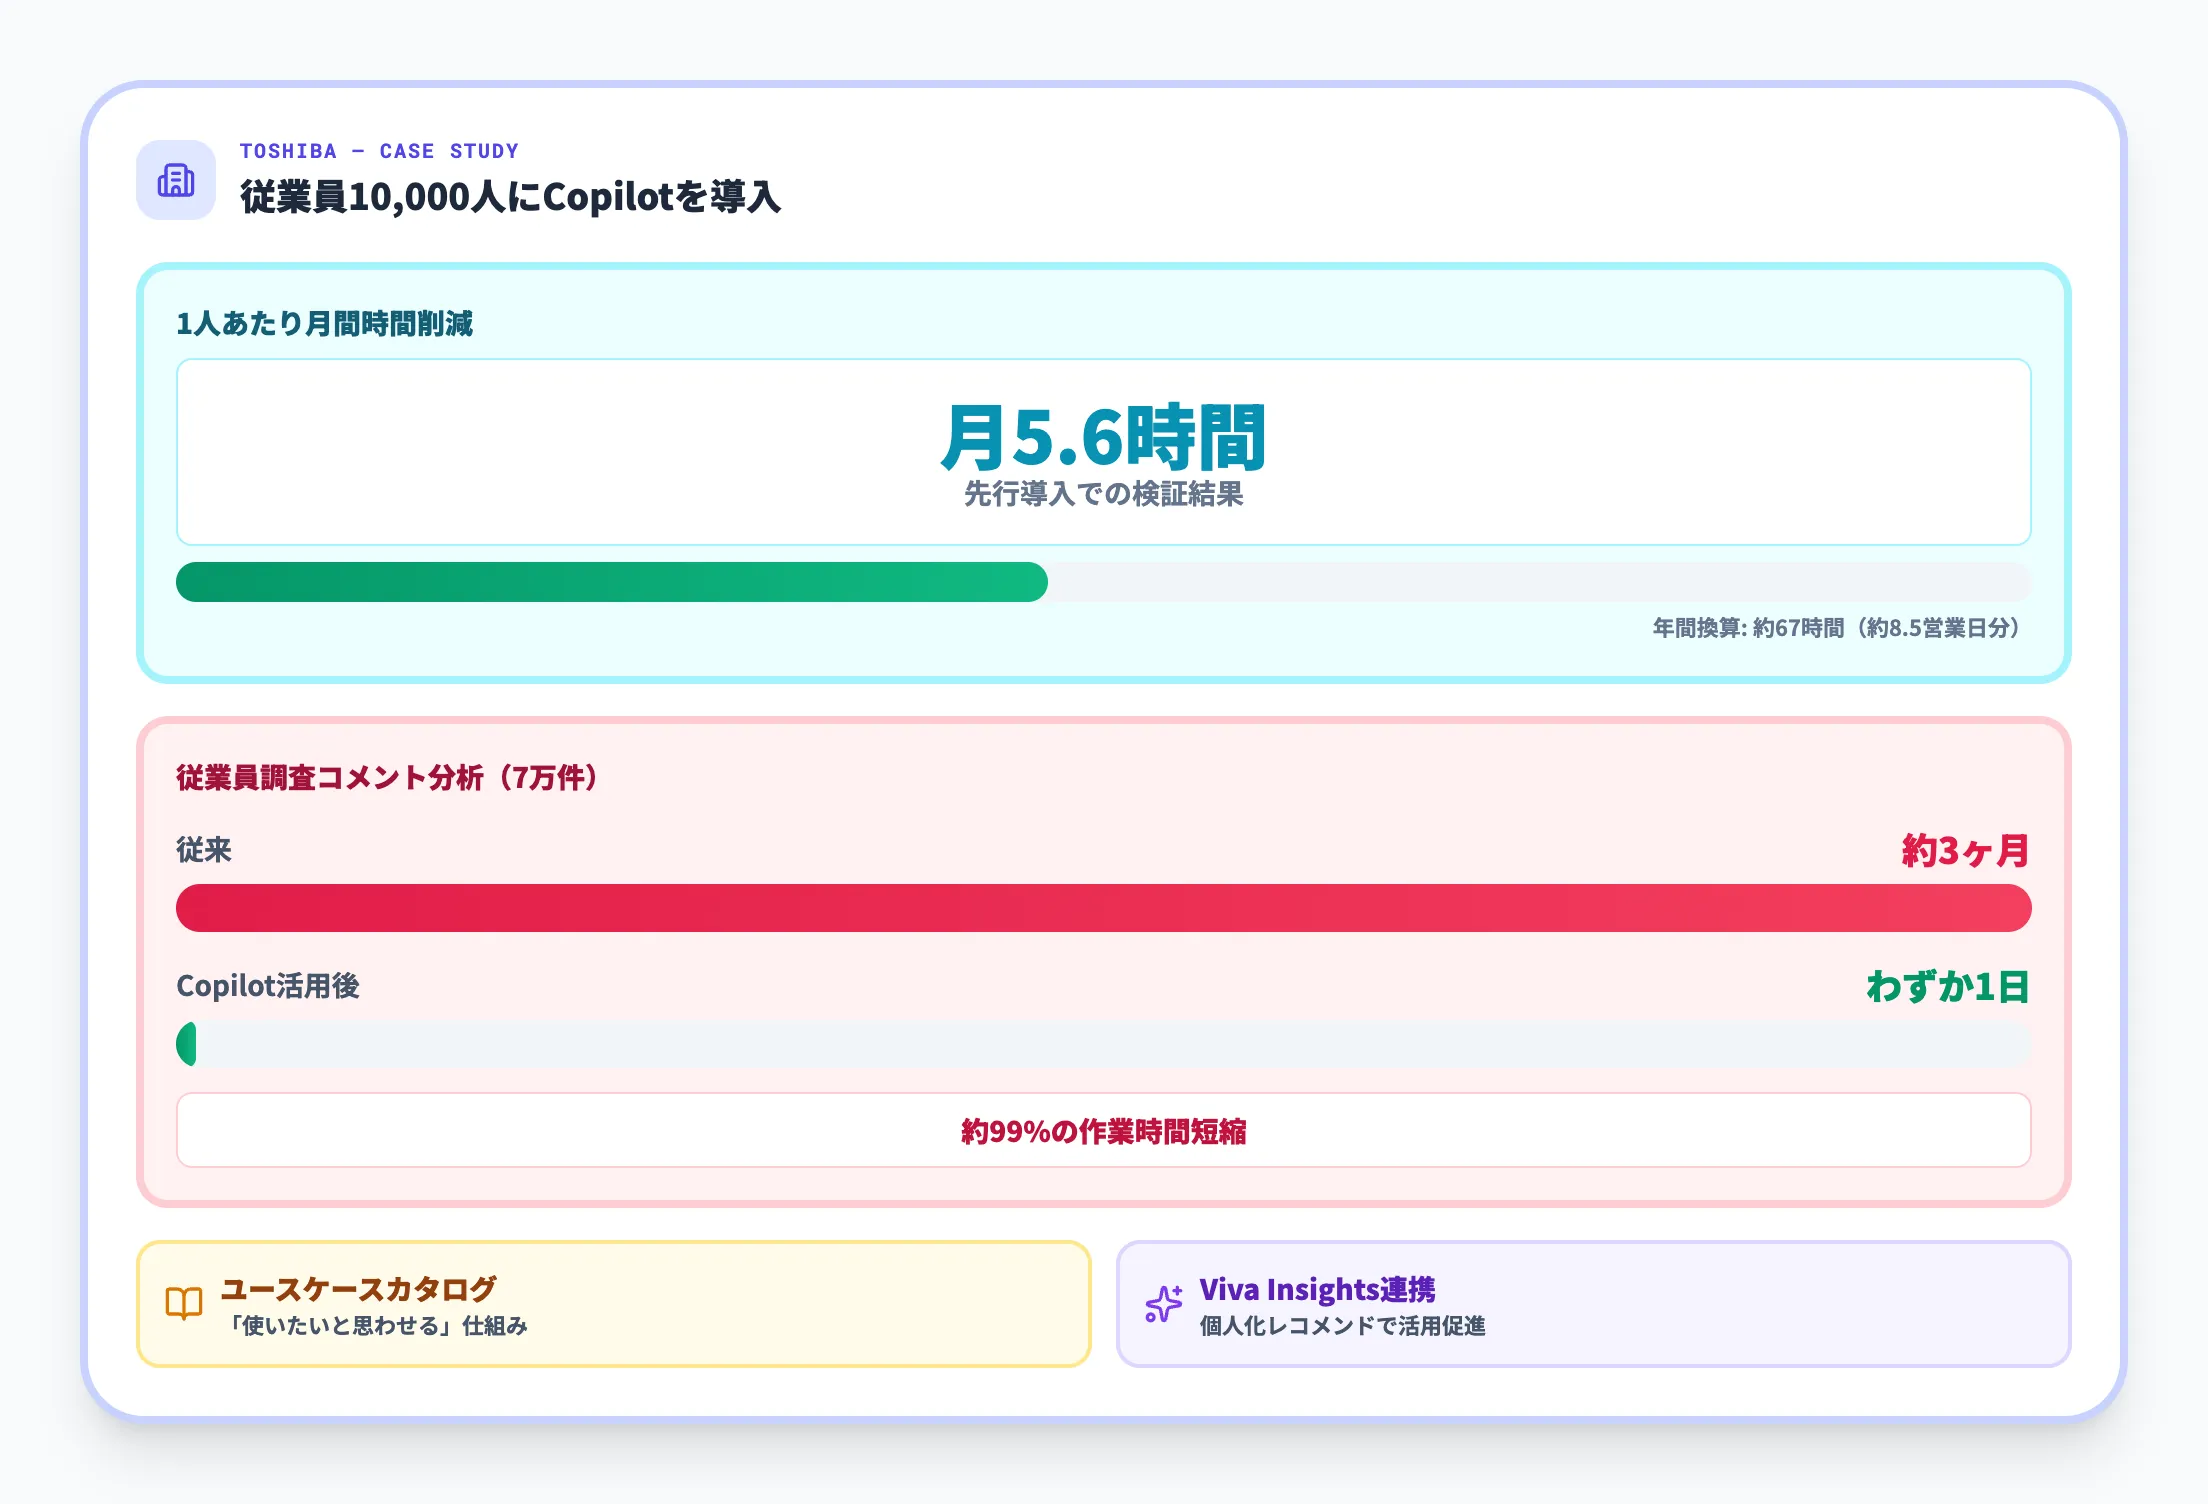Click the Copilot活用後 label

pos(268,986)
